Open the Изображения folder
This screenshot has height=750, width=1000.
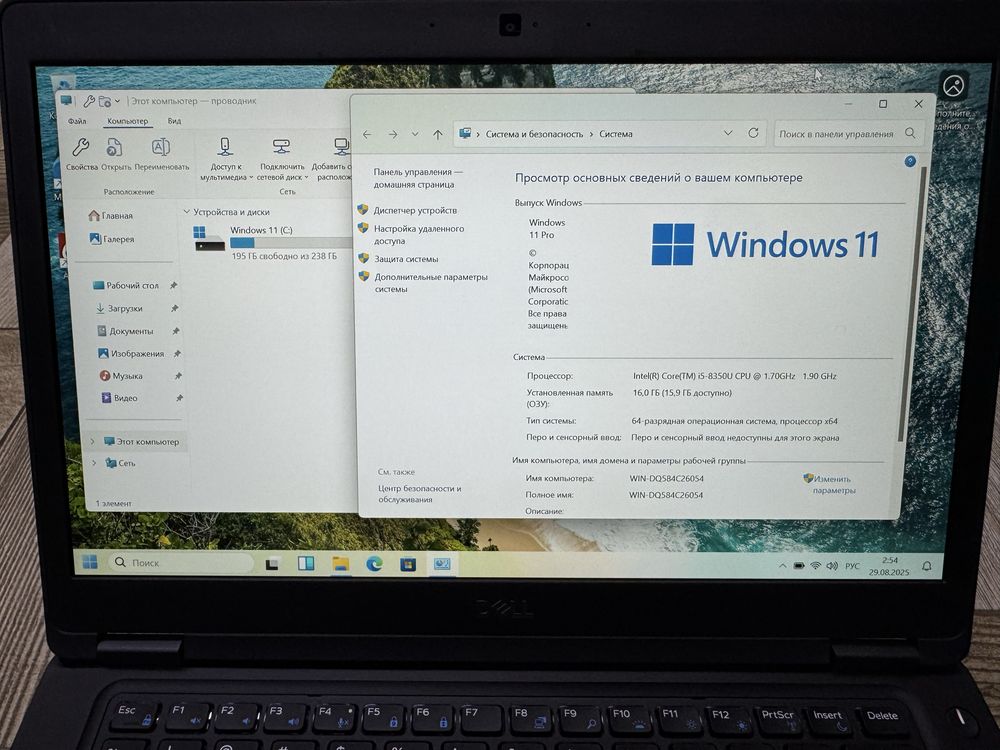[131, 353]
